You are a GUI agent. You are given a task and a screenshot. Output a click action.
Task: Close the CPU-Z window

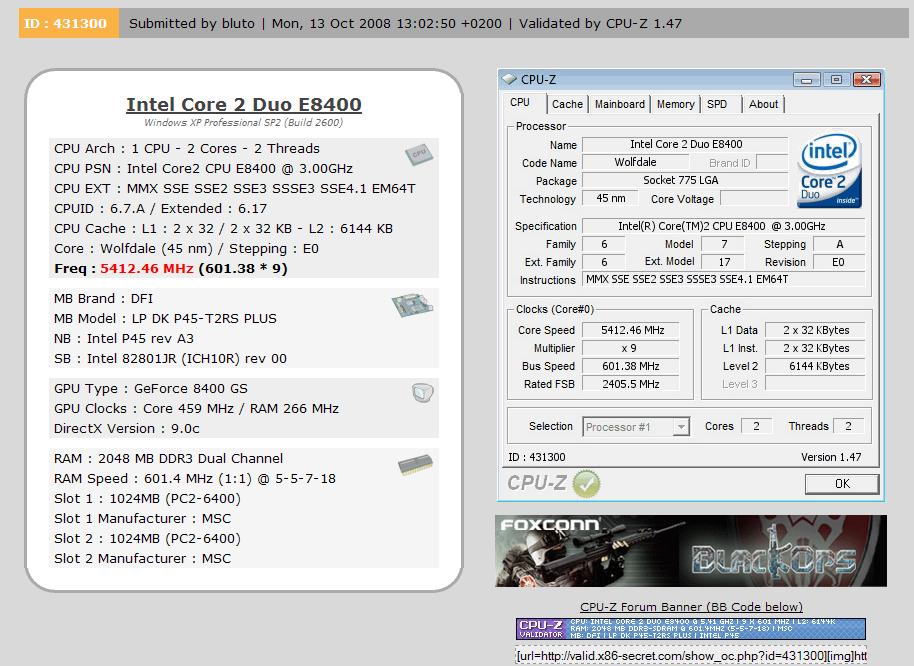[x=866, y=79]
